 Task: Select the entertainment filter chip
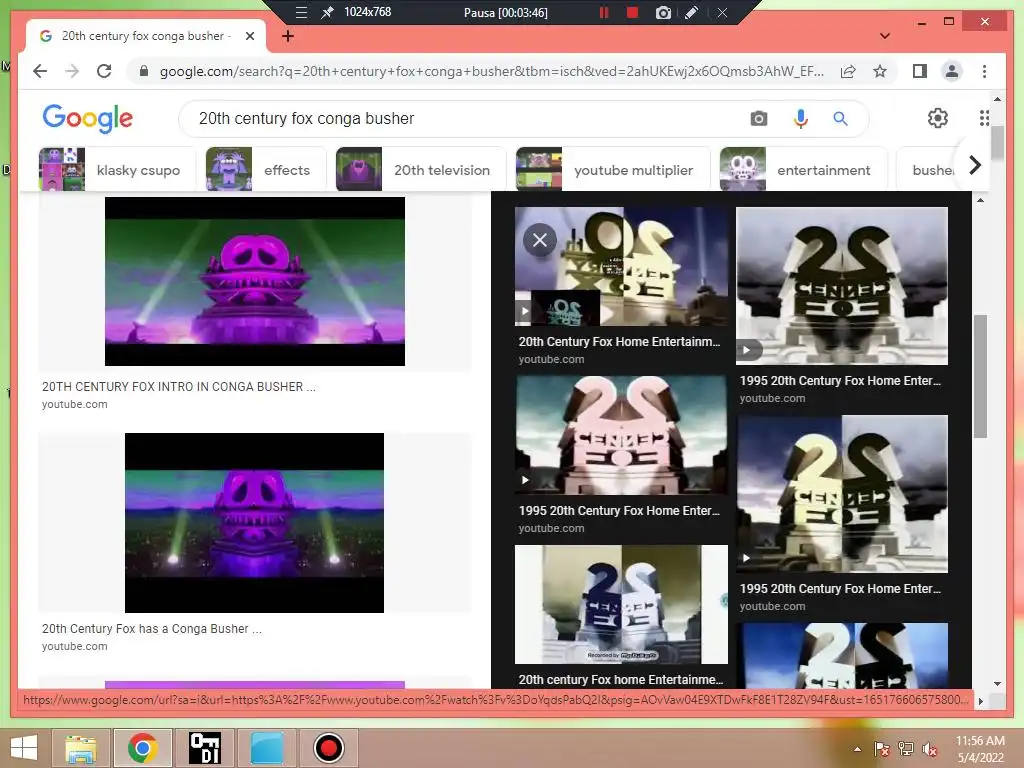803,170
